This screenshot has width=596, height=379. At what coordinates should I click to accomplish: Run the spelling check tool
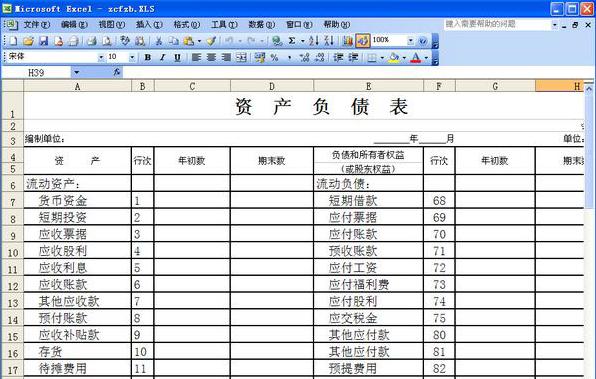pyautogui.click(x=125, y=40)
